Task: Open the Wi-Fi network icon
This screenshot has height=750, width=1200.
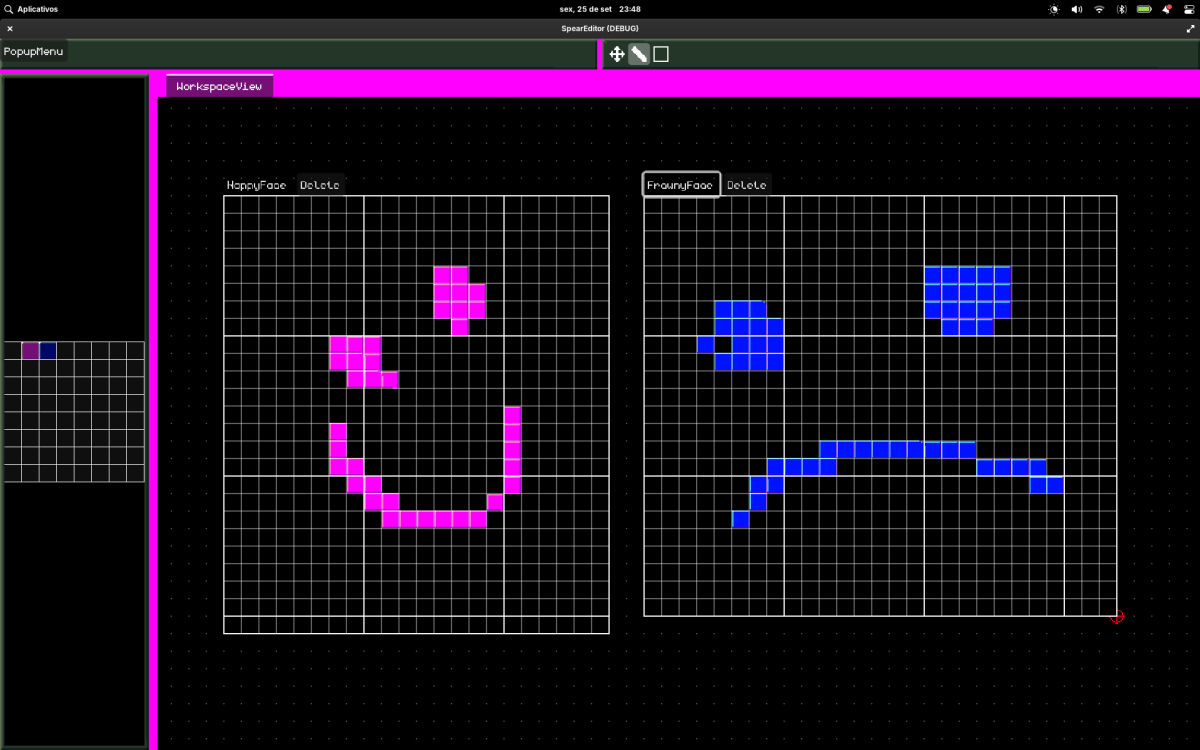Action: point(1099,9)
